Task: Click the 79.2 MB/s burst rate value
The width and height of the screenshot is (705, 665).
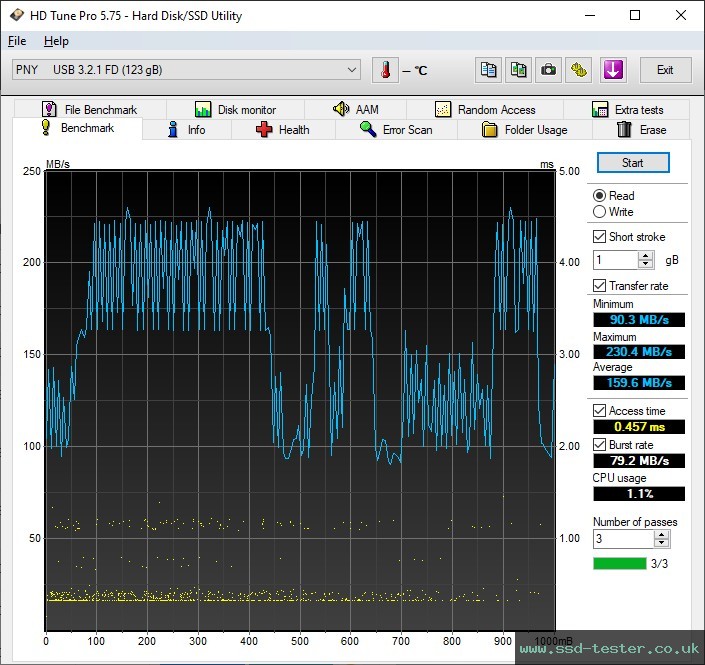Action: click(x=639, y=460)
